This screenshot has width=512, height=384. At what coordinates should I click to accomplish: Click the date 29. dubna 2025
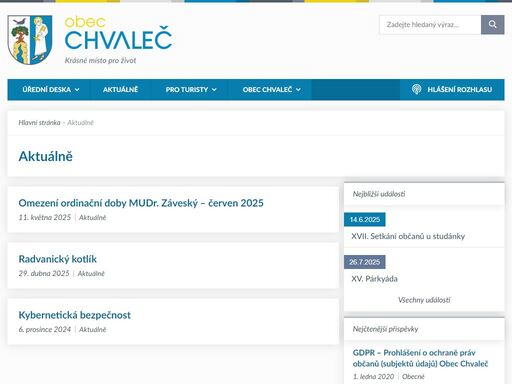(x=44, y=273)
